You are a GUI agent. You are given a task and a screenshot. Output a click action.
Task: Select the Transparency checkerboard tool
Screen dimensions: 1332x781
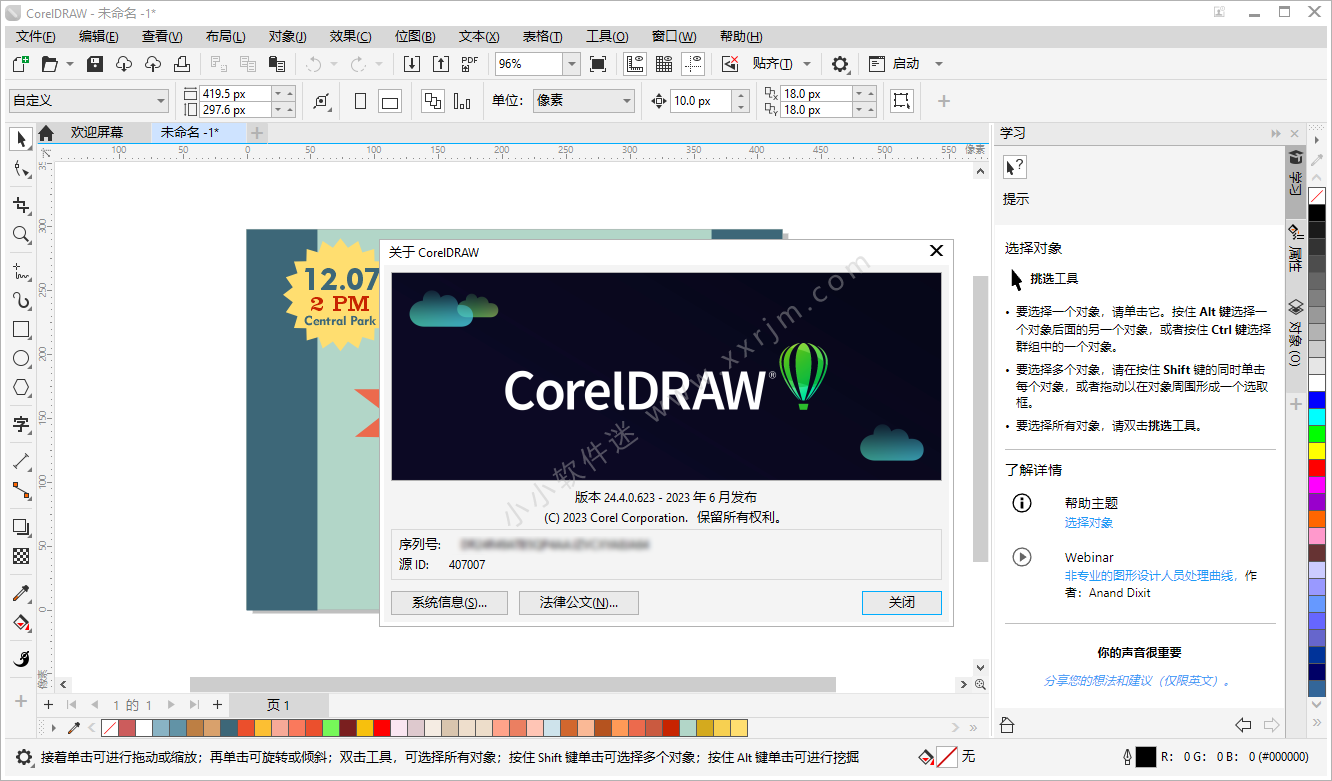point(20,556)
